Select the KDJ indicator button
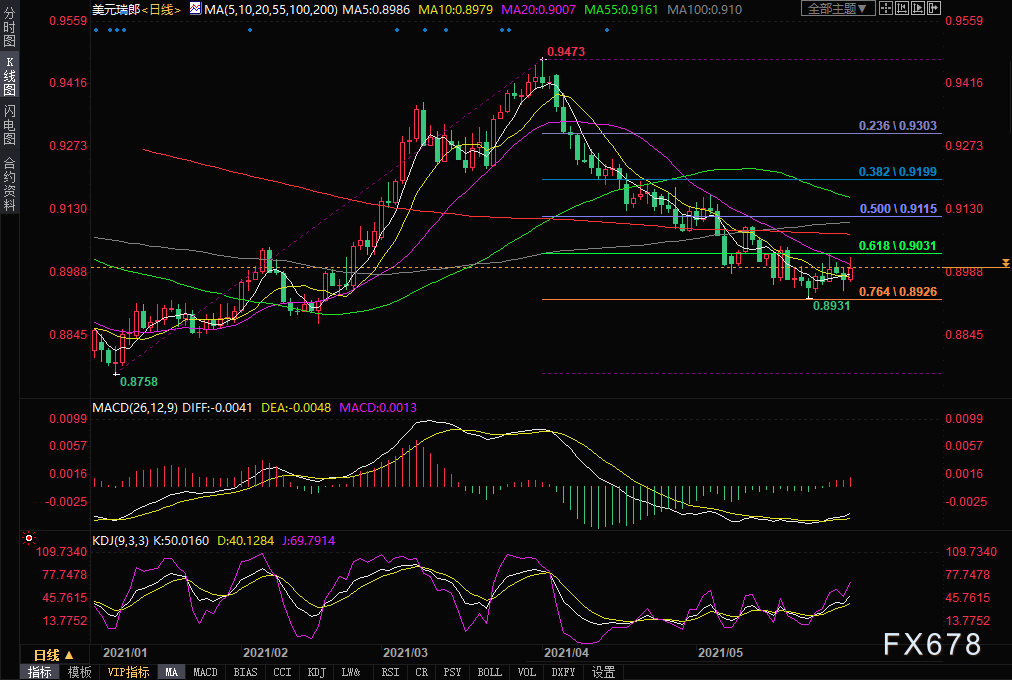1012x680 pixels. click(x=316, y=672)
